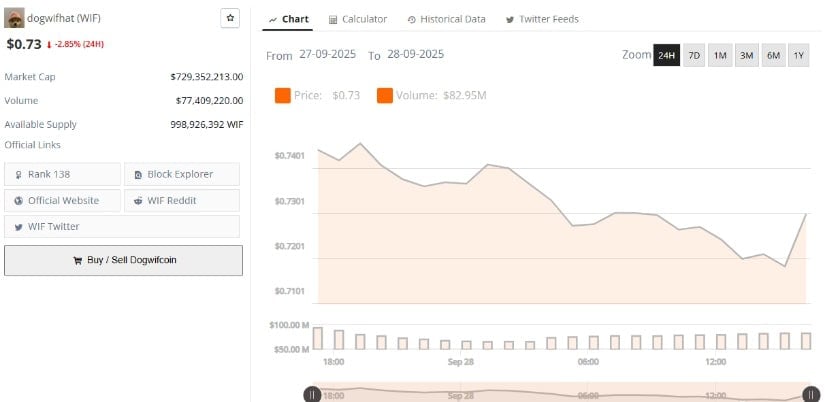Click the right range navigator handle

pyautogui.click(x=812, y=395)
